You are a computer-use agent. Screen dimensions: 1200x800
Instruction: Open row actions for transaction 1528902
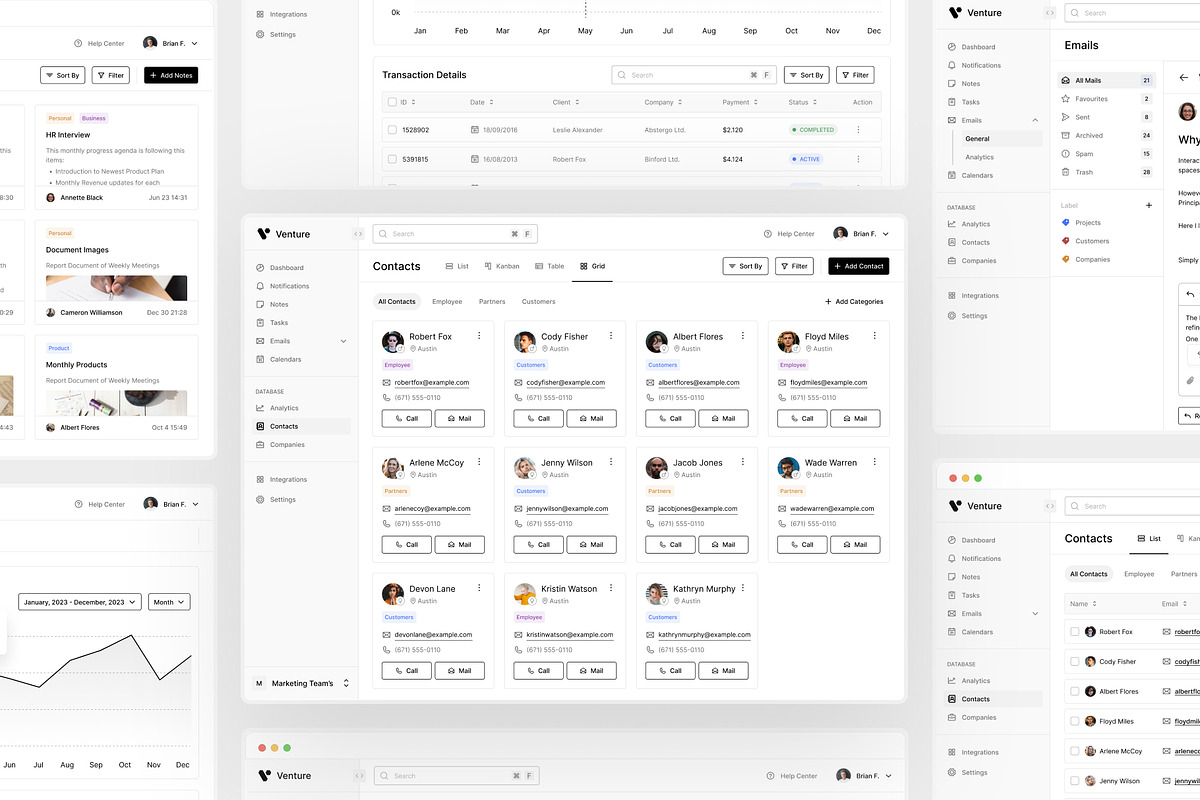(858, 130)
